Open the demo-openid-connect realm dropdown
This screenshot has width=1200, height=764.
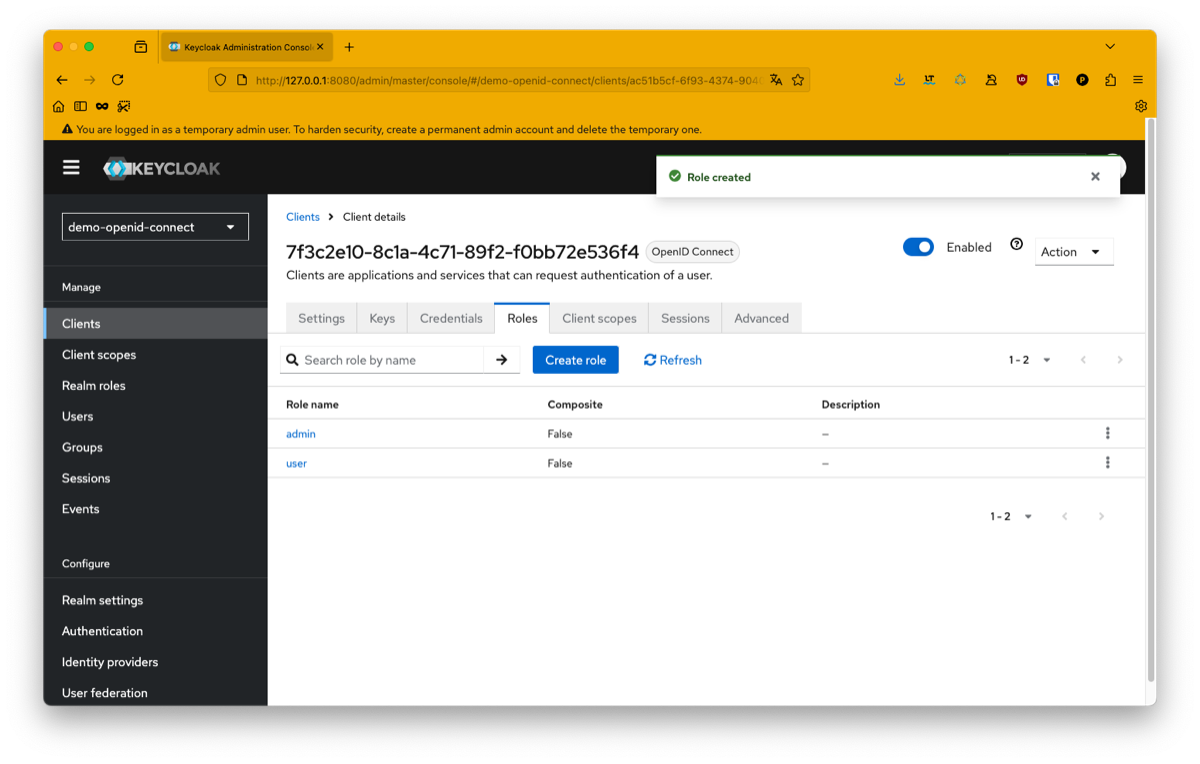[155, 227]
